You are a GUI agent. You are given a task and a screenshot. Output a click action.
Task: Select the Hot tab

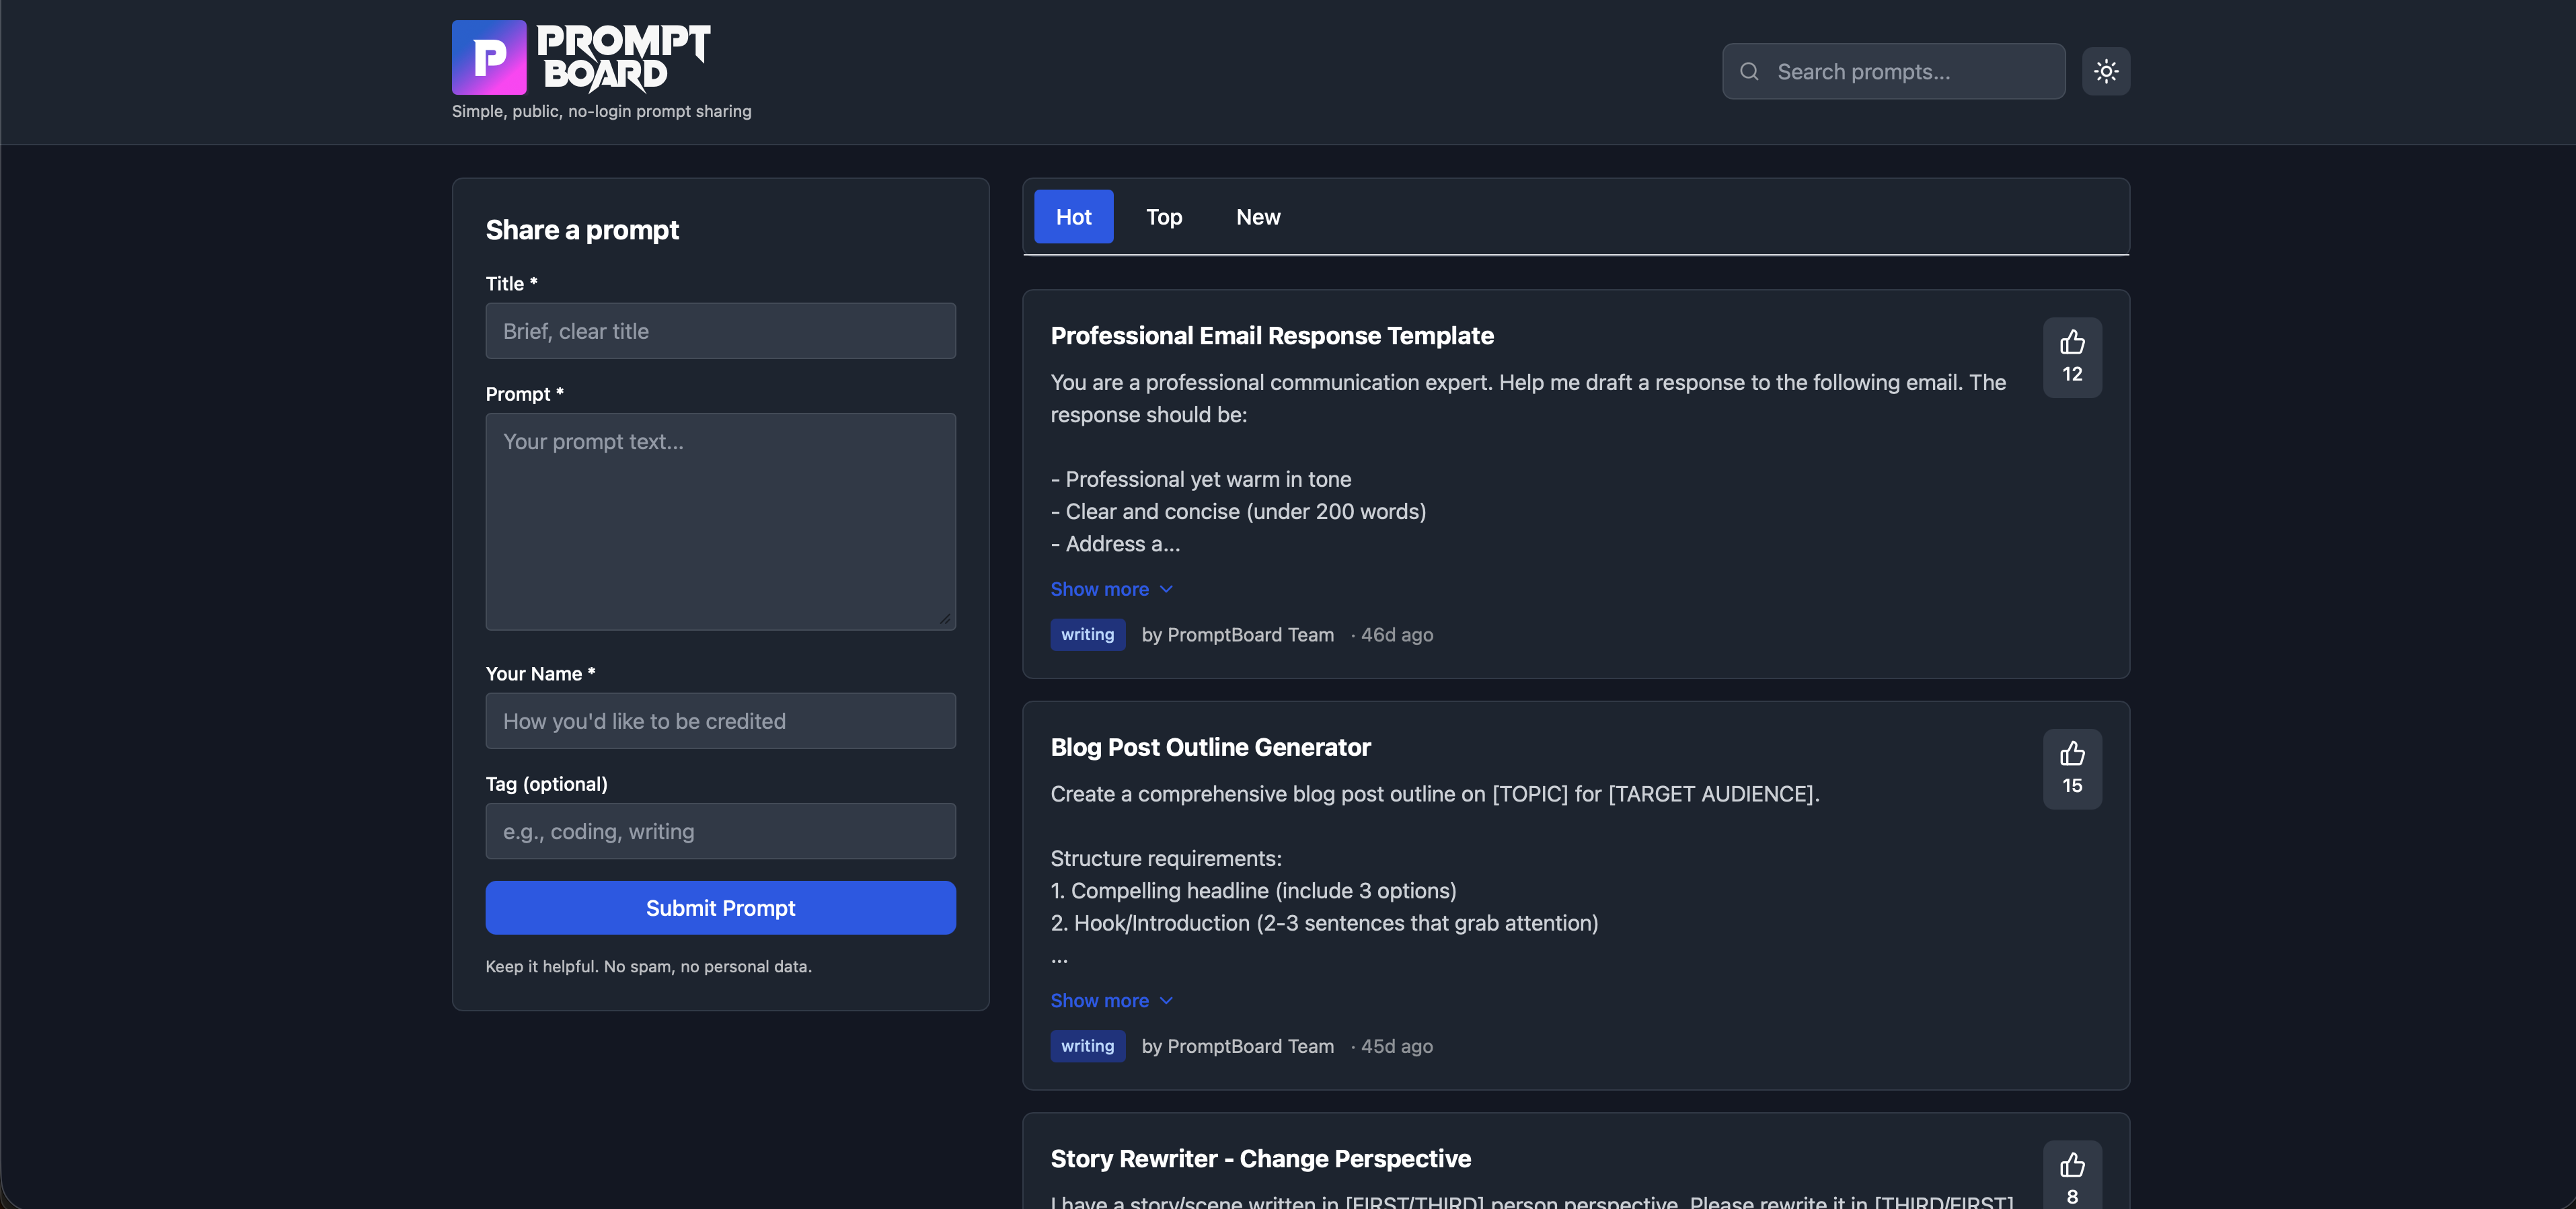click(1073, 216)
